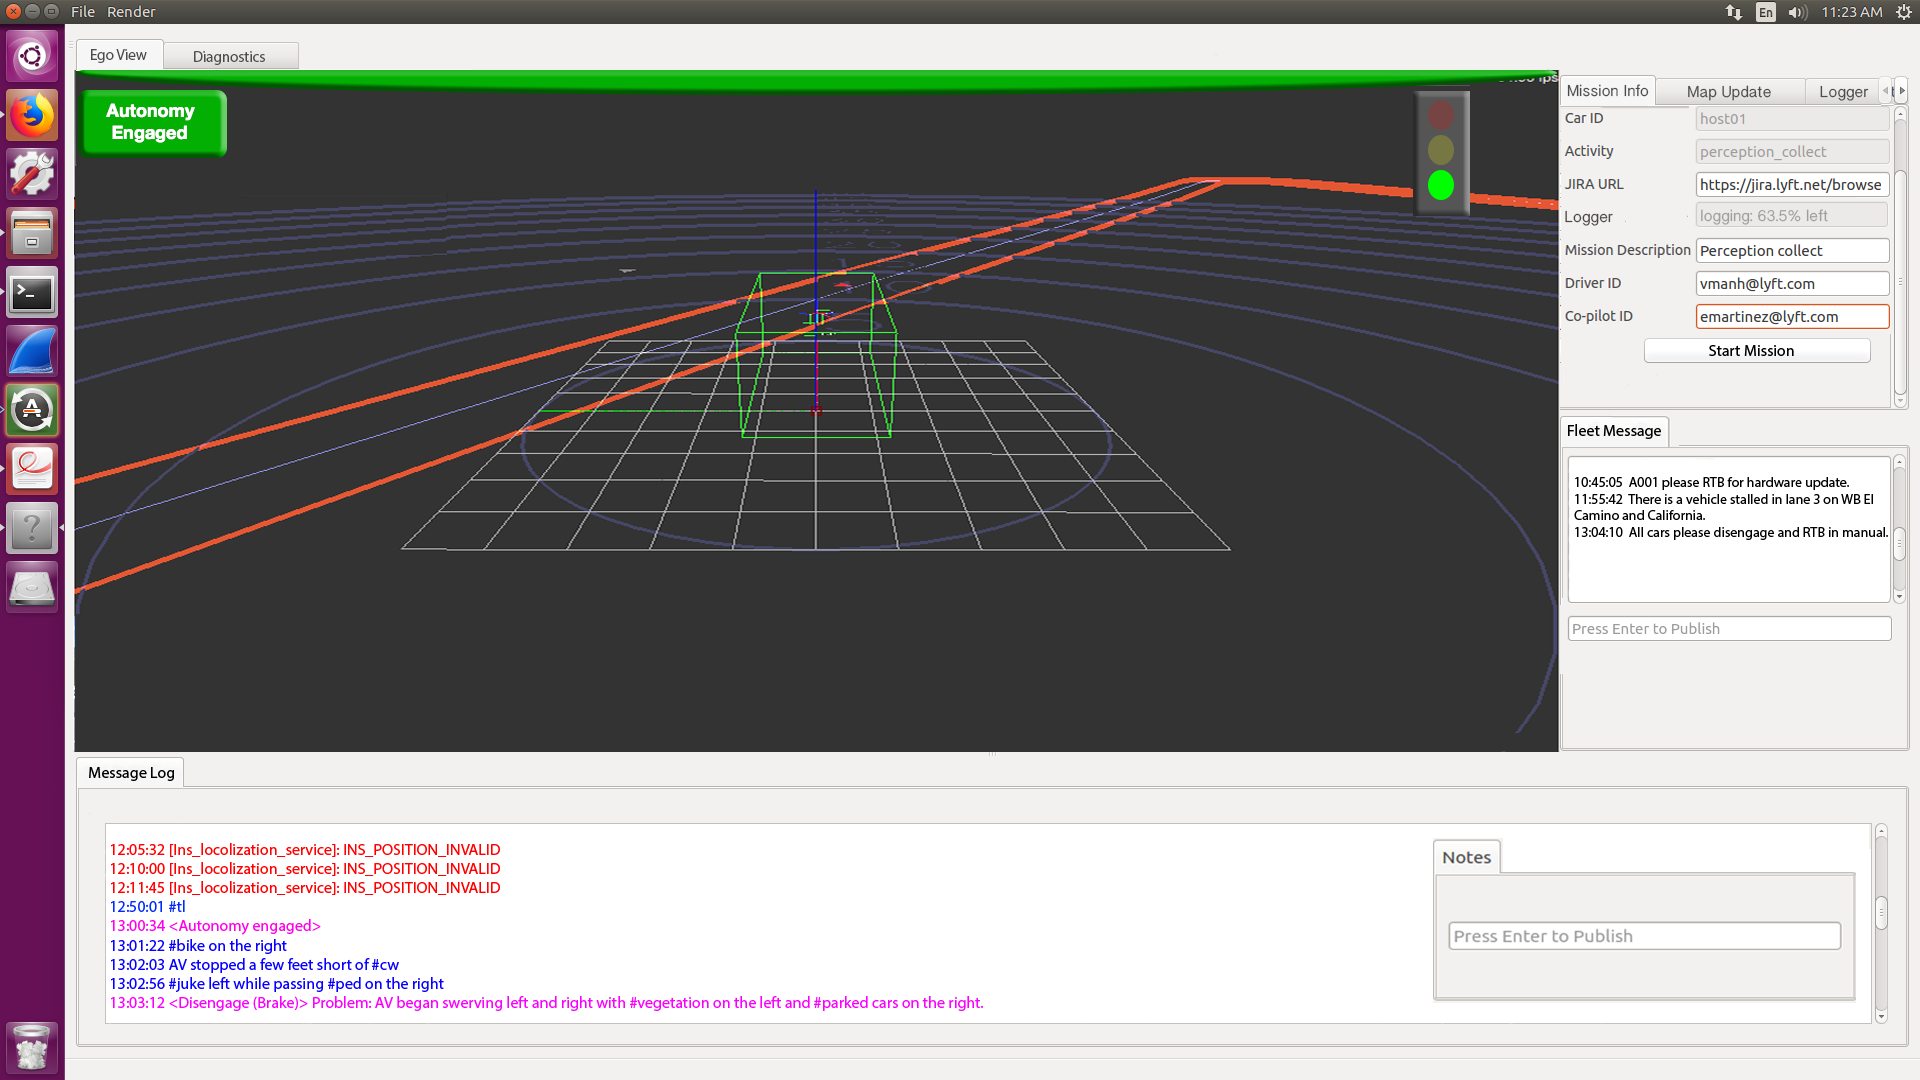The width and height of the screenshot is (1920, 1080).
Task: Open the Map Update tab
Action: pos(1728,92)
